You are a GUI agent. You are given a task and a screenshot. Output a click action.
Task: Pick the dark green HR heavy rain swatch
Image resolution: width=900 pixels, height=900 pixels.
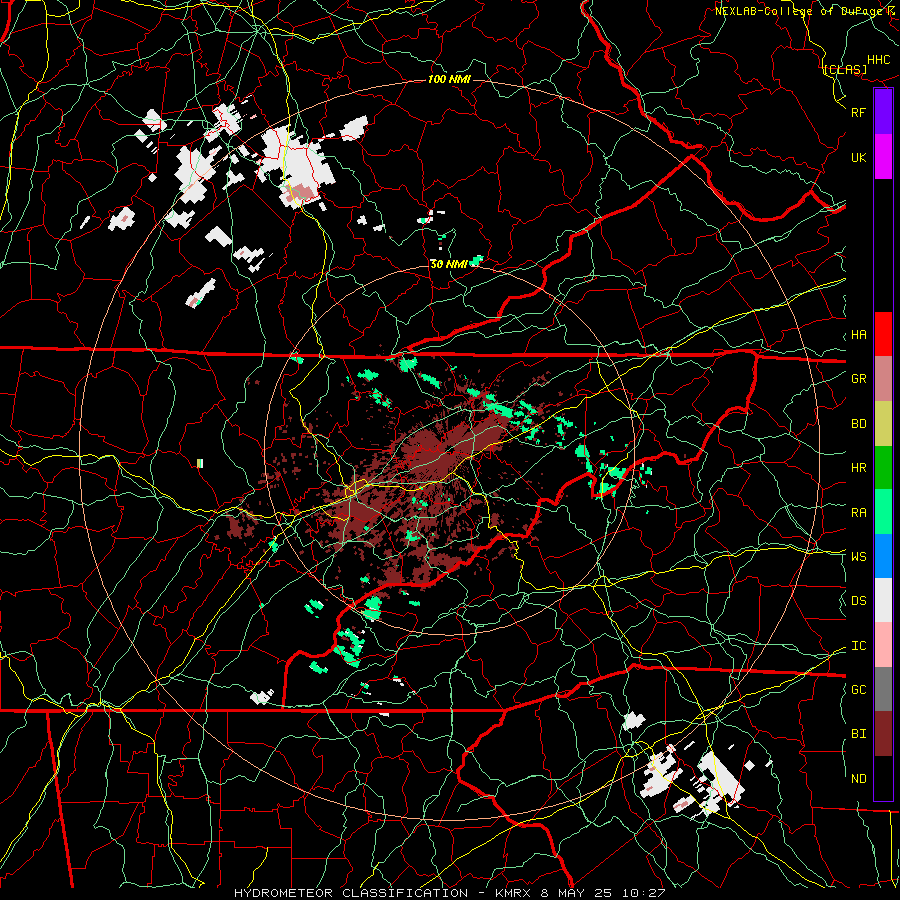(883, 468)
